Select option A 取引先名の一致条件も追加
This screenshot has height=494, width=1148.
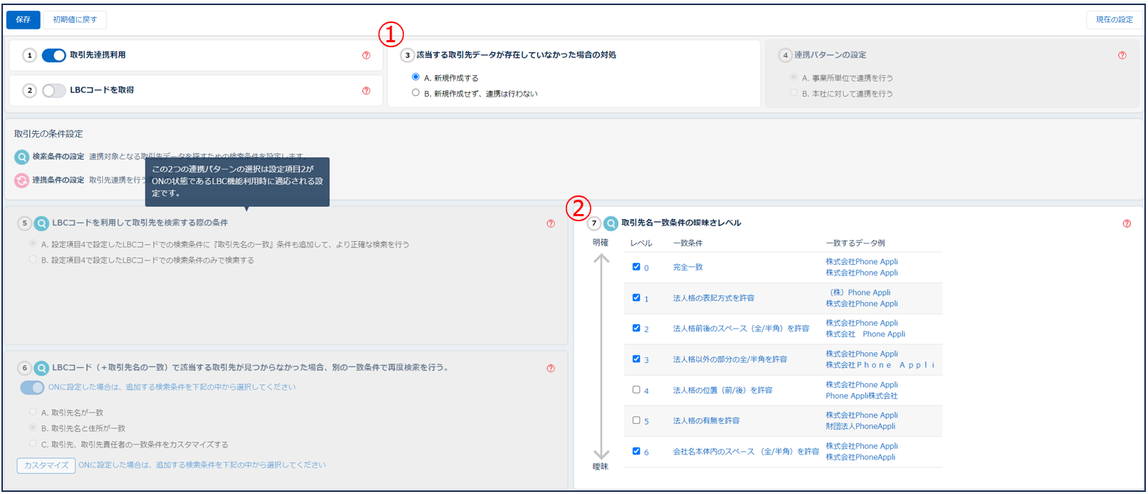pos(32,244)
